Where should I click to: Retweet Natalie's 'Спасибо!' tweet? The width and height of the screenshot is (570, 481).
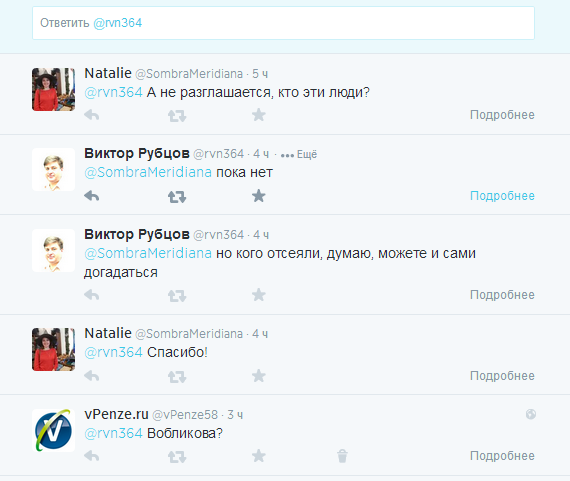177,377
